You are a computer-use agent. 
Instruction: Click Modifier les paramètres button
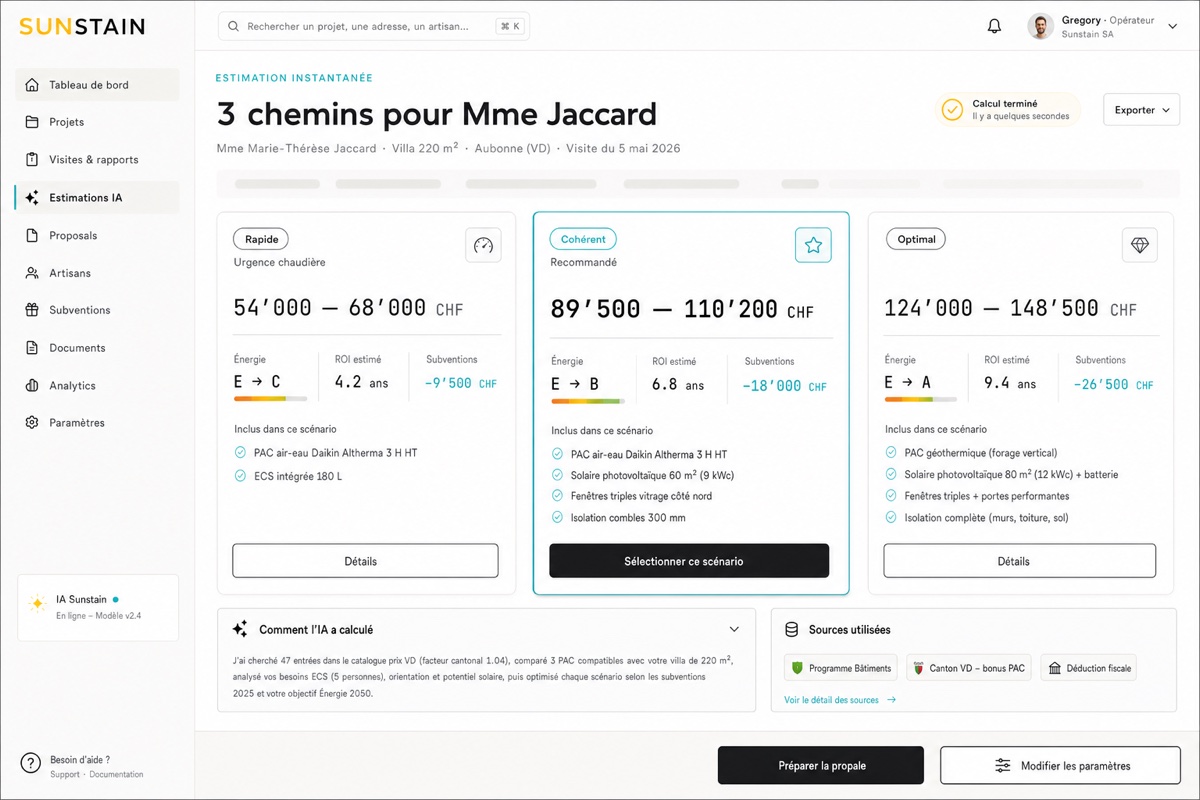[x=1061, y=766]
